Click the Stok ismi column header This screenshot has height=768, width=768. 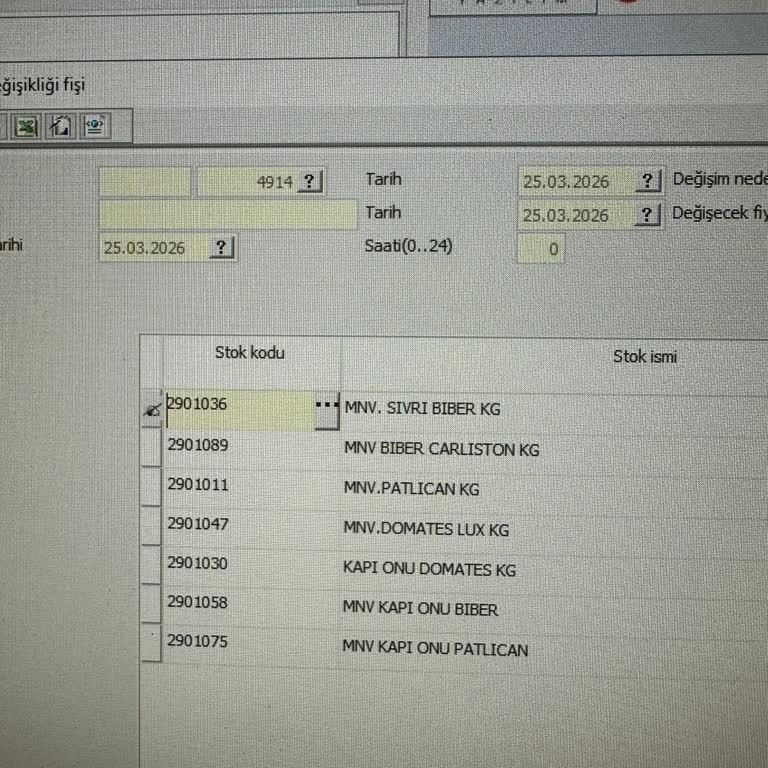[645, 357]
